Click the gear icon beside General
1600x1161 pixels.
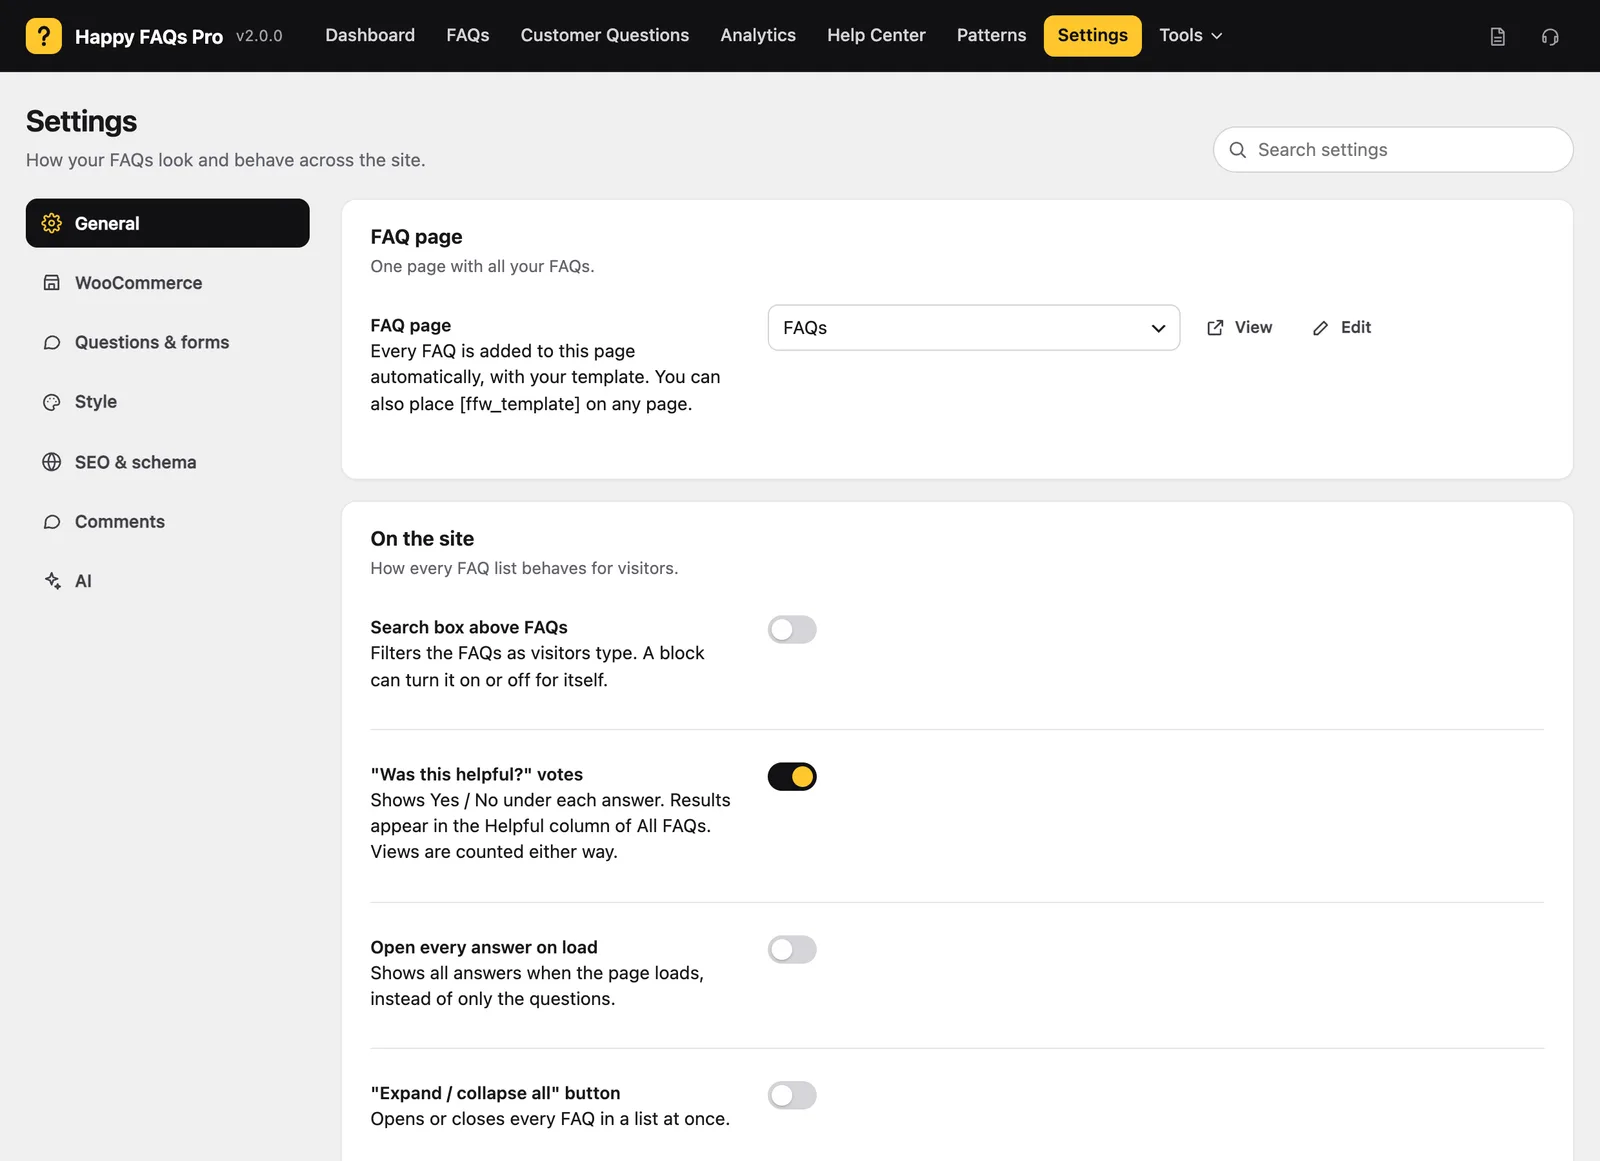[x=52, y=223]
